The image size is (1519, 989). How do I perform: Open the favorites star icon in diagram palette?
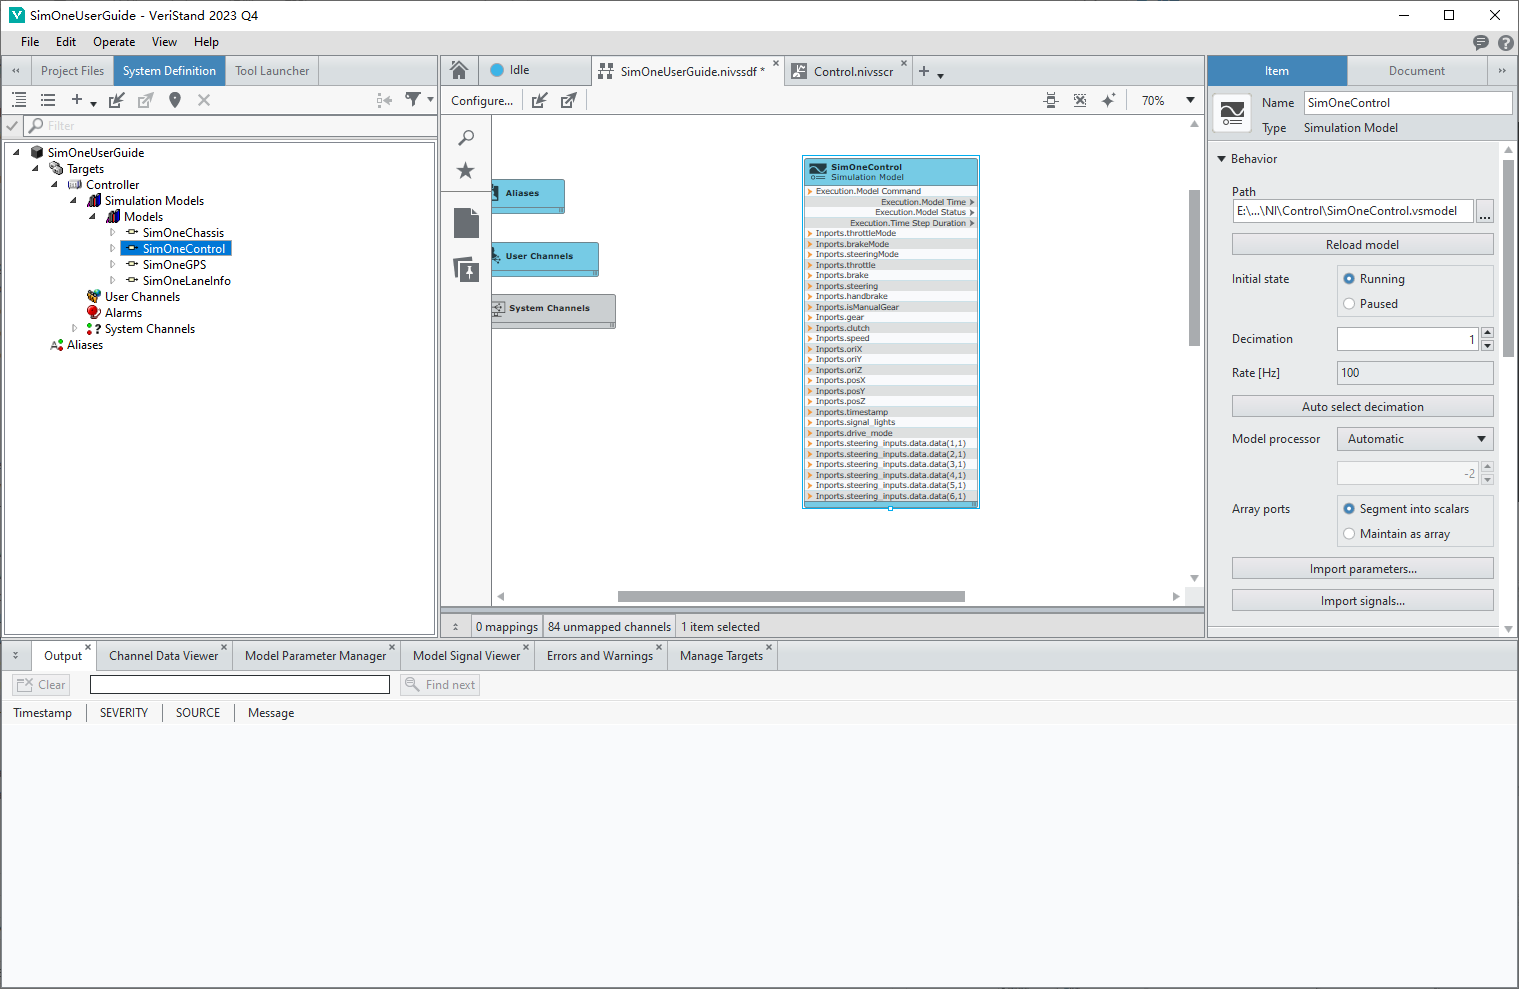click(x=466, y=171)
